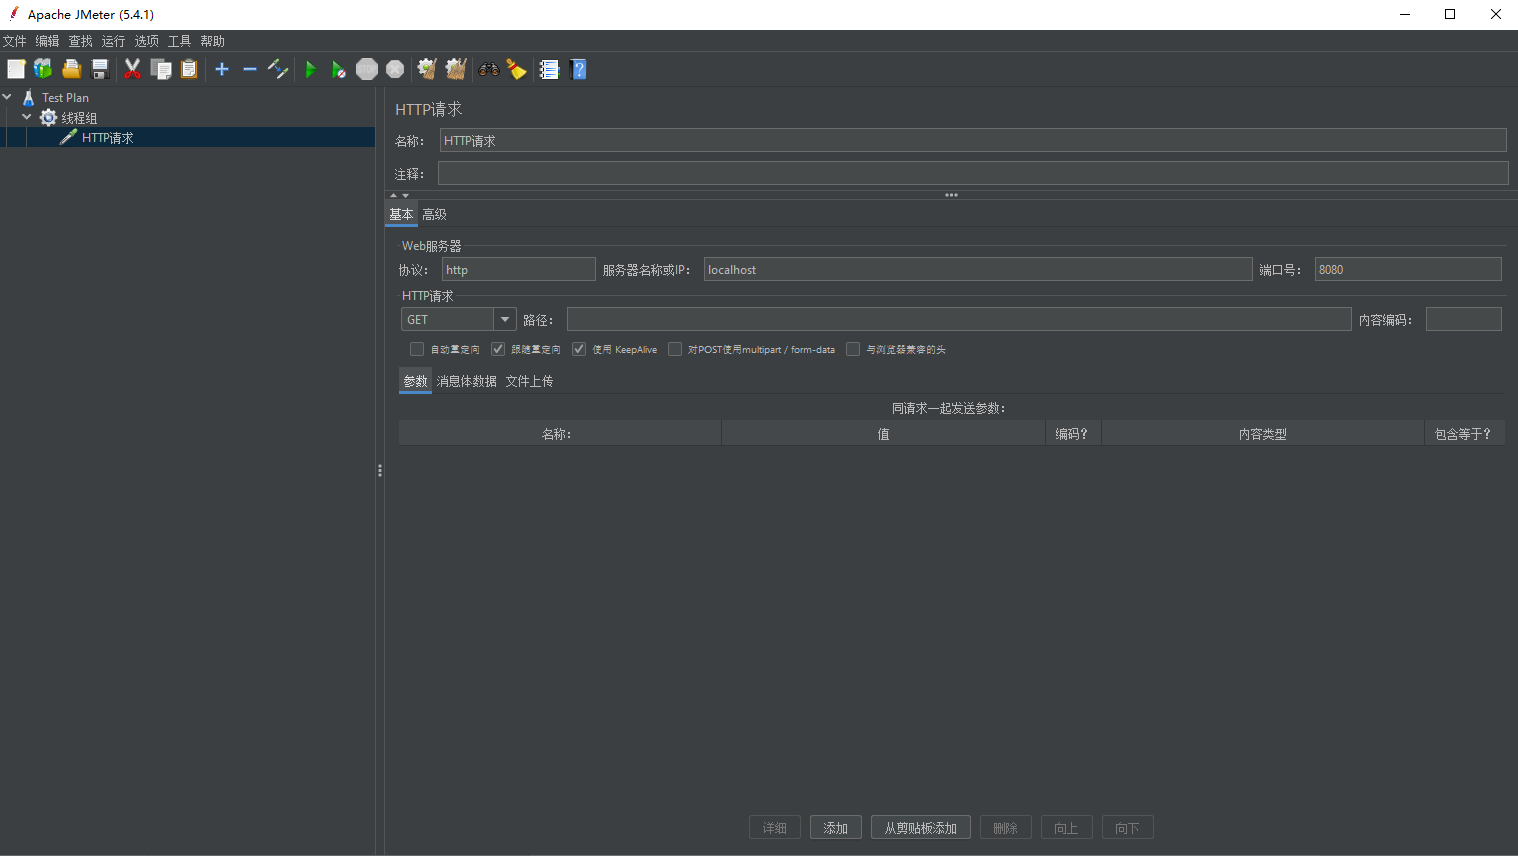Click the 内容编码 input field
The height and width of the screenshot is (856, 1518).
coord(1464,319)
